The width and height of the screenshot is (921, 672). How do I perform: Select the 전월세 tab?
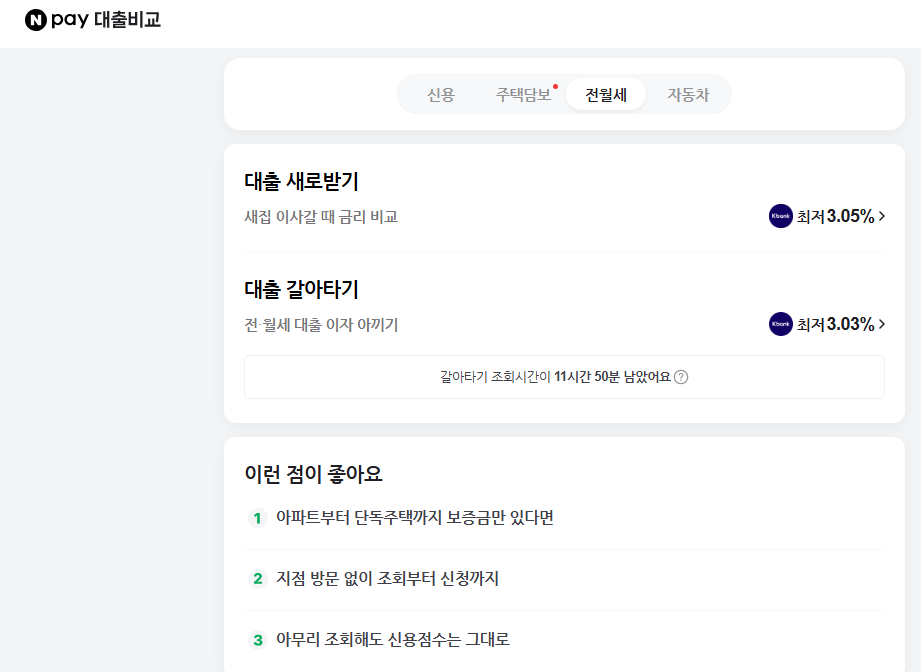click(x=606, y=95)
